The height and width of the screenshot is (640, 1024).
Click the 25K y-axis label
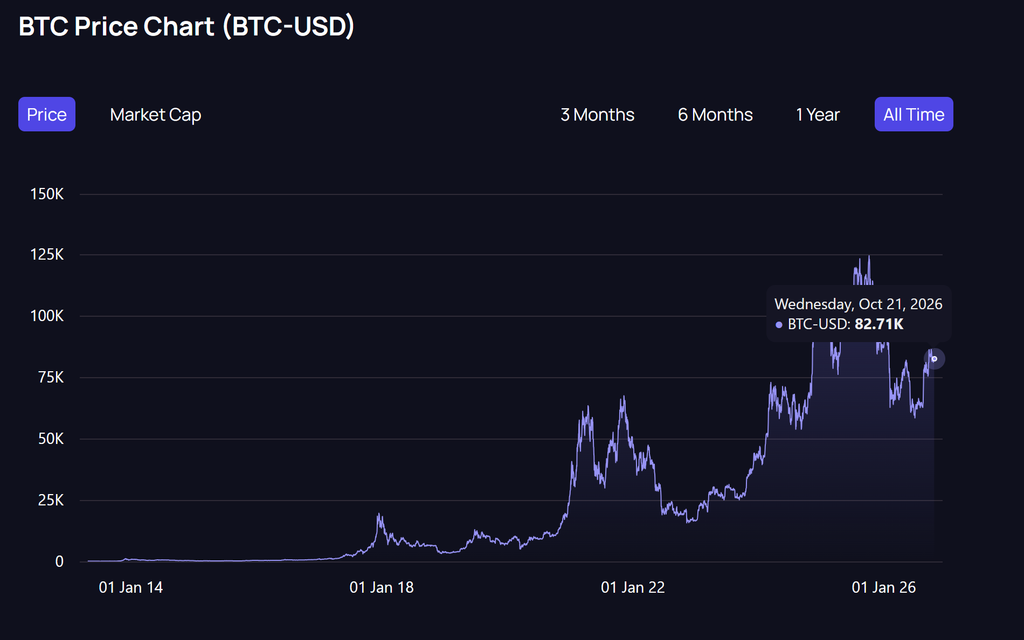[x=50, y=500]
